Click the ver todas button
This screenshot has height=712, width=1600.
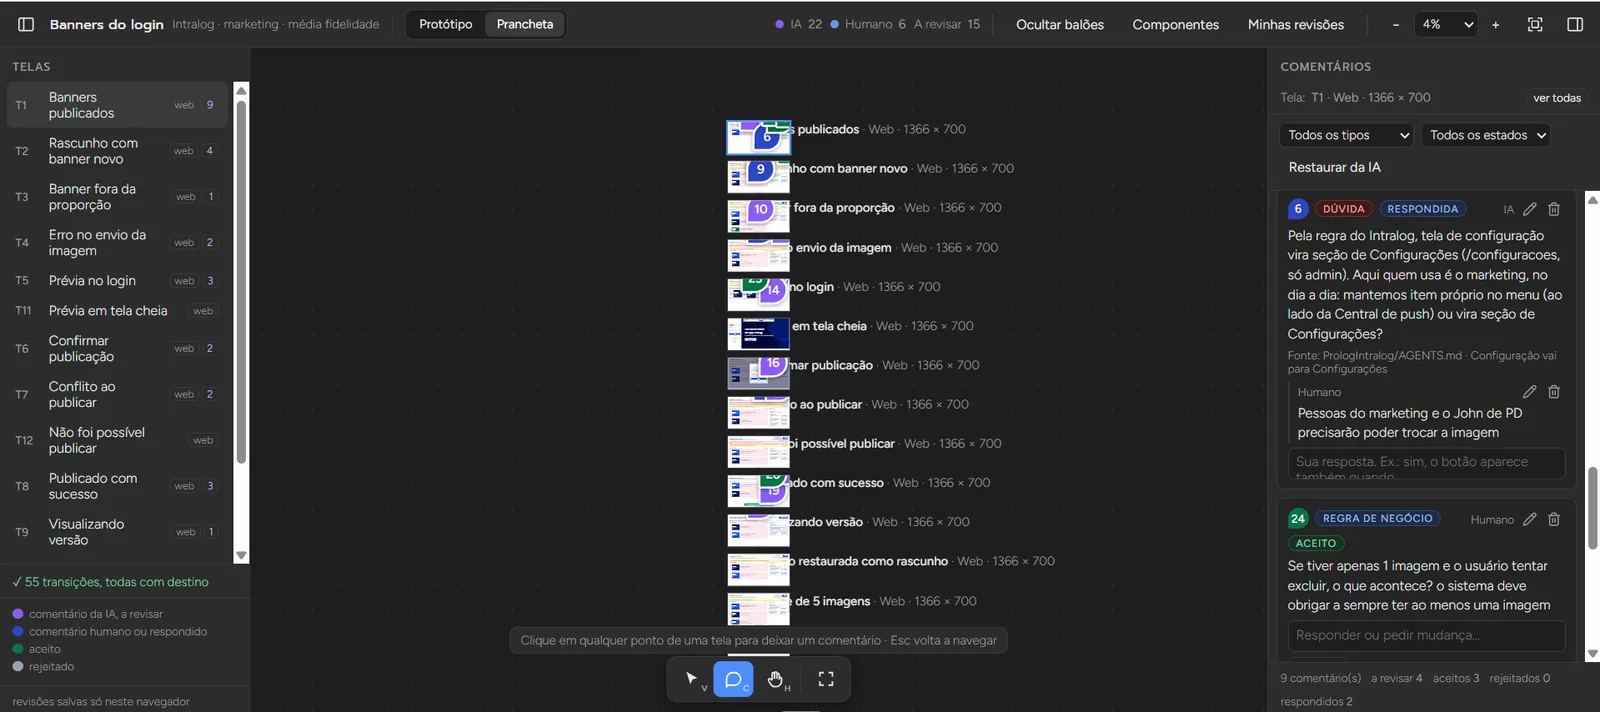pos(1557,98)
